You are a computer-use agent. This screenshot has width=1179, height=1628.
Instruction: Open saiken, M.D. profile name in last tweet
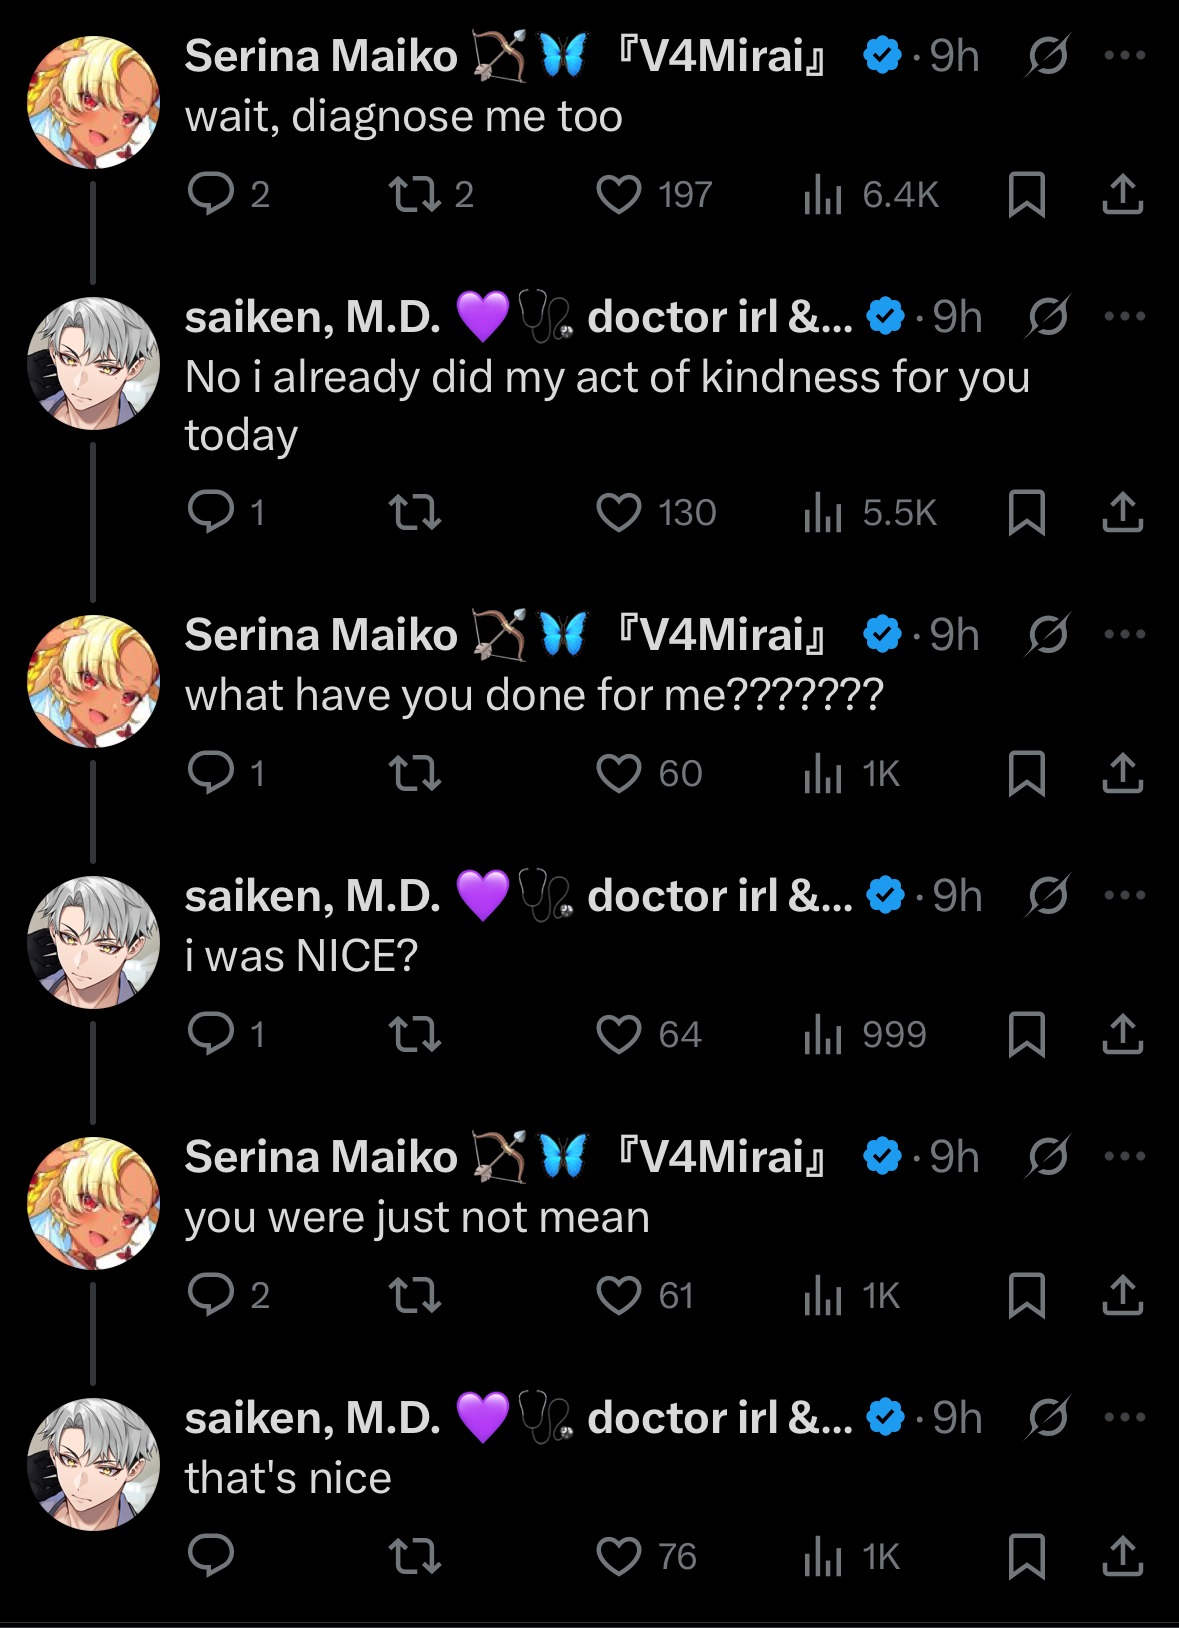coord(313,1417)
